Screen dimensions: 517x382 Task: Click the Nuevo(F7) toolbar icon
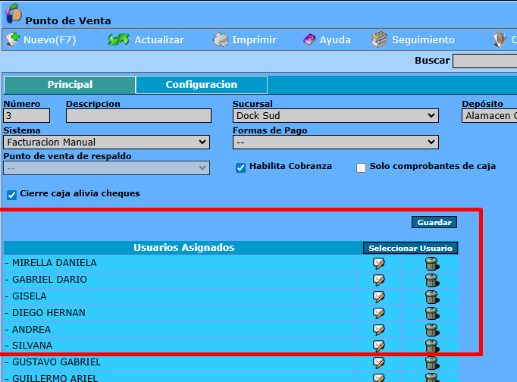tap(13, 40)
